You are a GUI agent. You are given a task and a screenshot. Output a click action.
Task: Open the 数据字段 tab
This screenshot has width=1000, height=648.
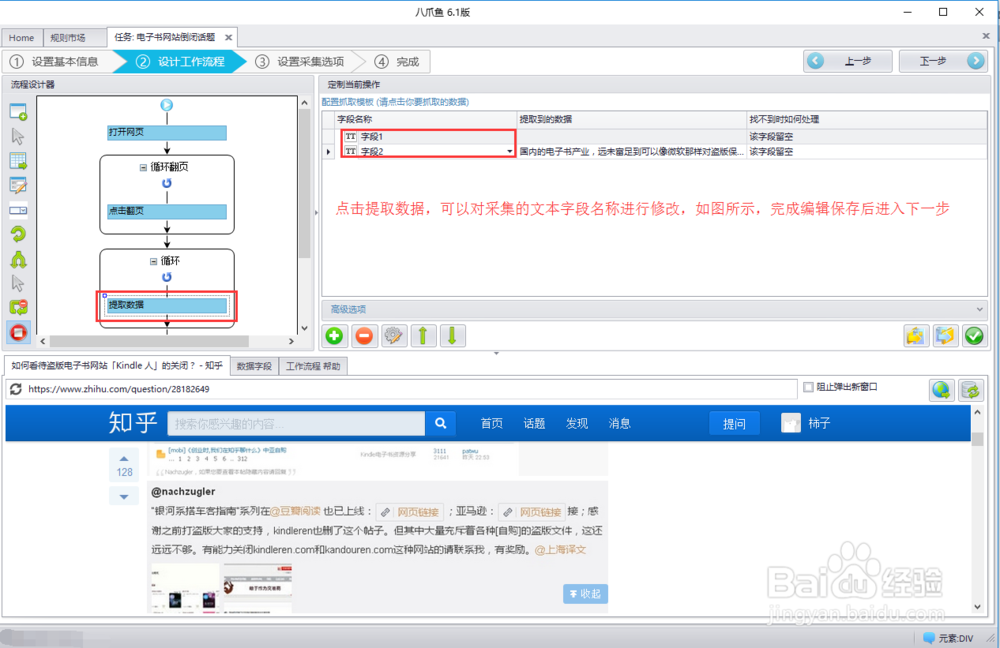[254, 366]
